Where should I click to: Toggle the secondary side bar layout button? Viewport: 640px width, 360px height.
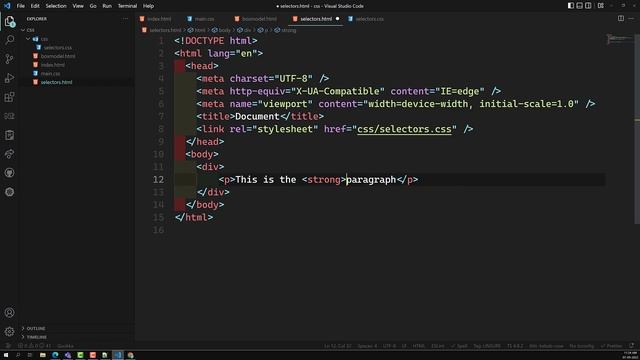(x=588, y=6)
